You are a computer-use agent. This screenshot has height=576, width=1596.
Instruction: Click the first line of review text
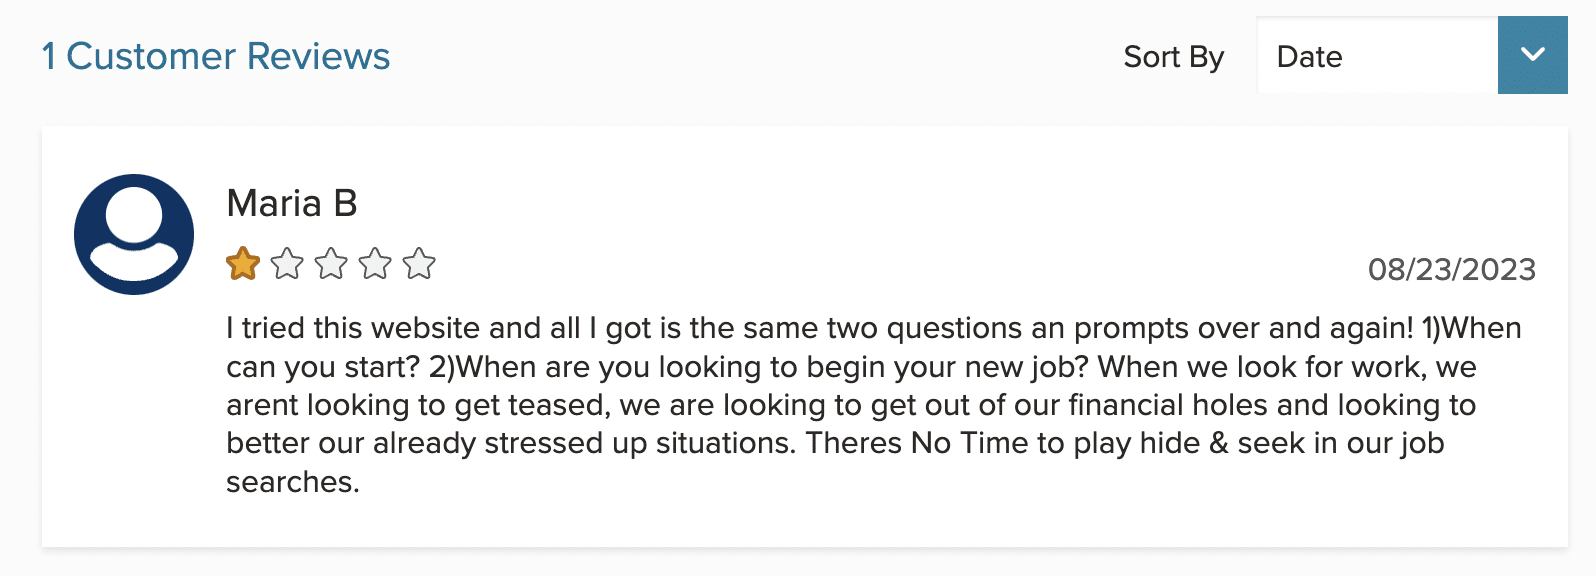[x=874, y=328]
